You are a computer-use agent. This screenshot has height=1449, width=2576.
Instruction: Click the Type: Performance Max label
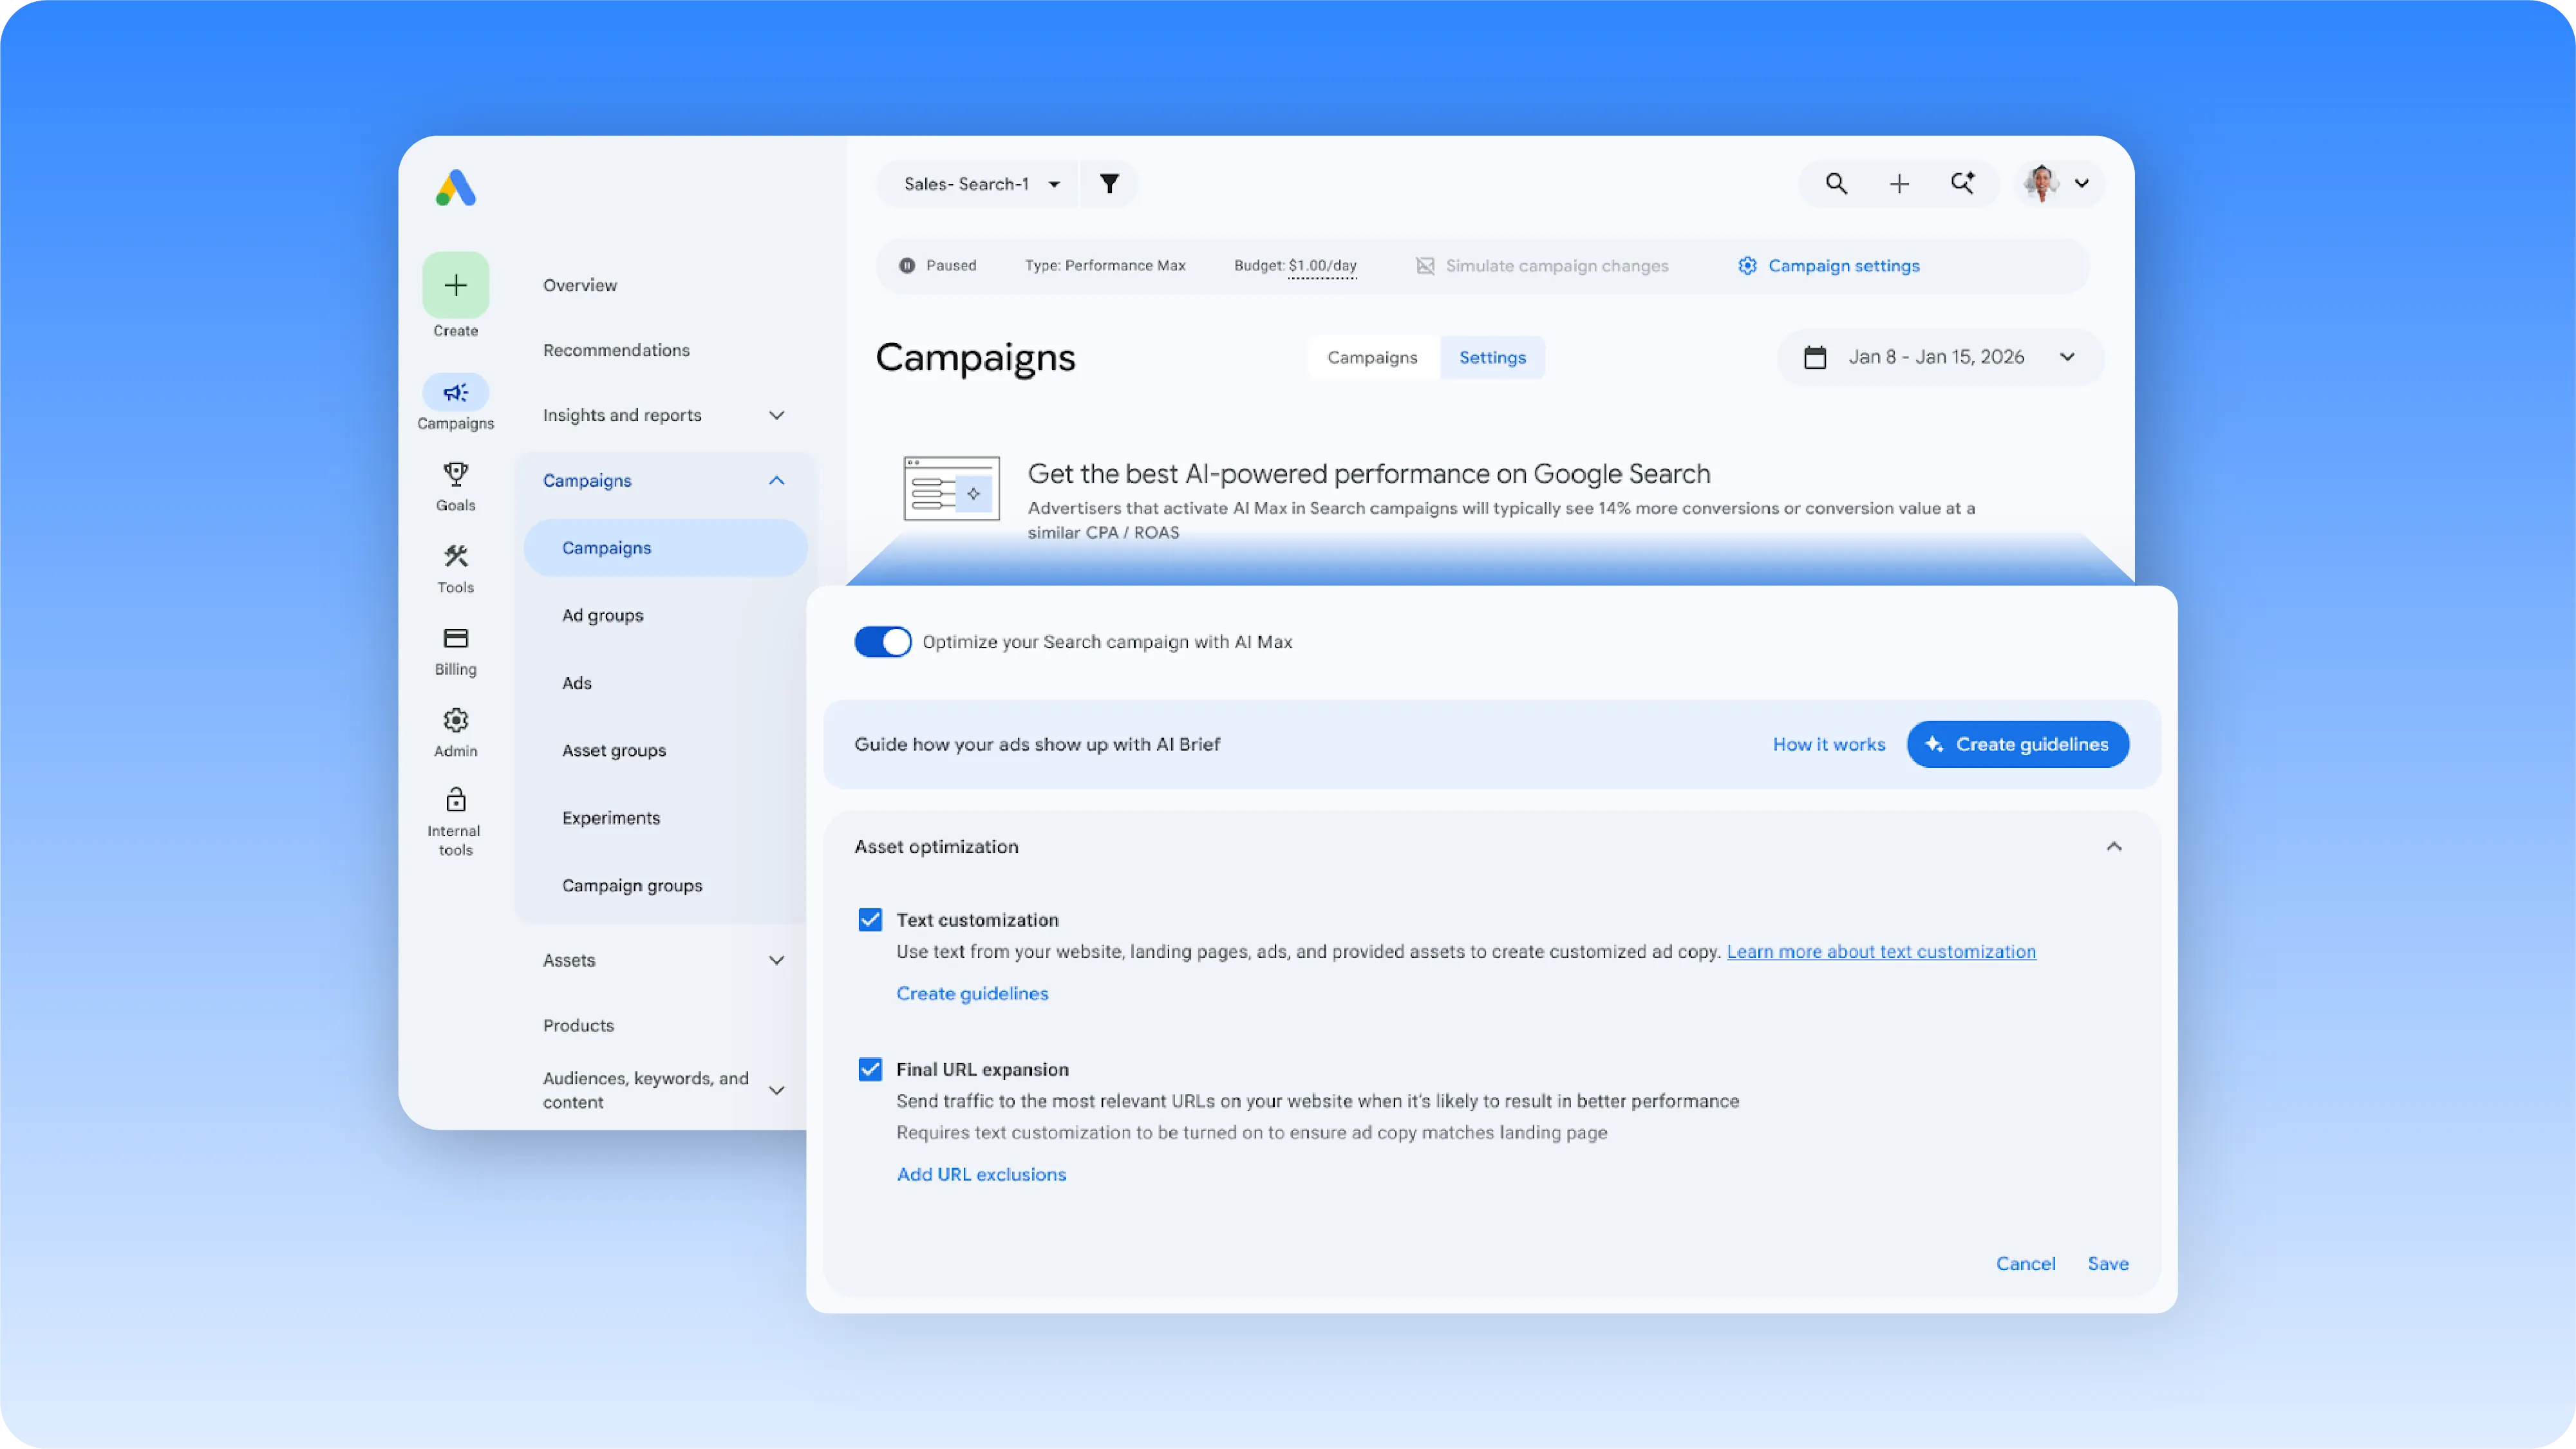pos(1105,266)
